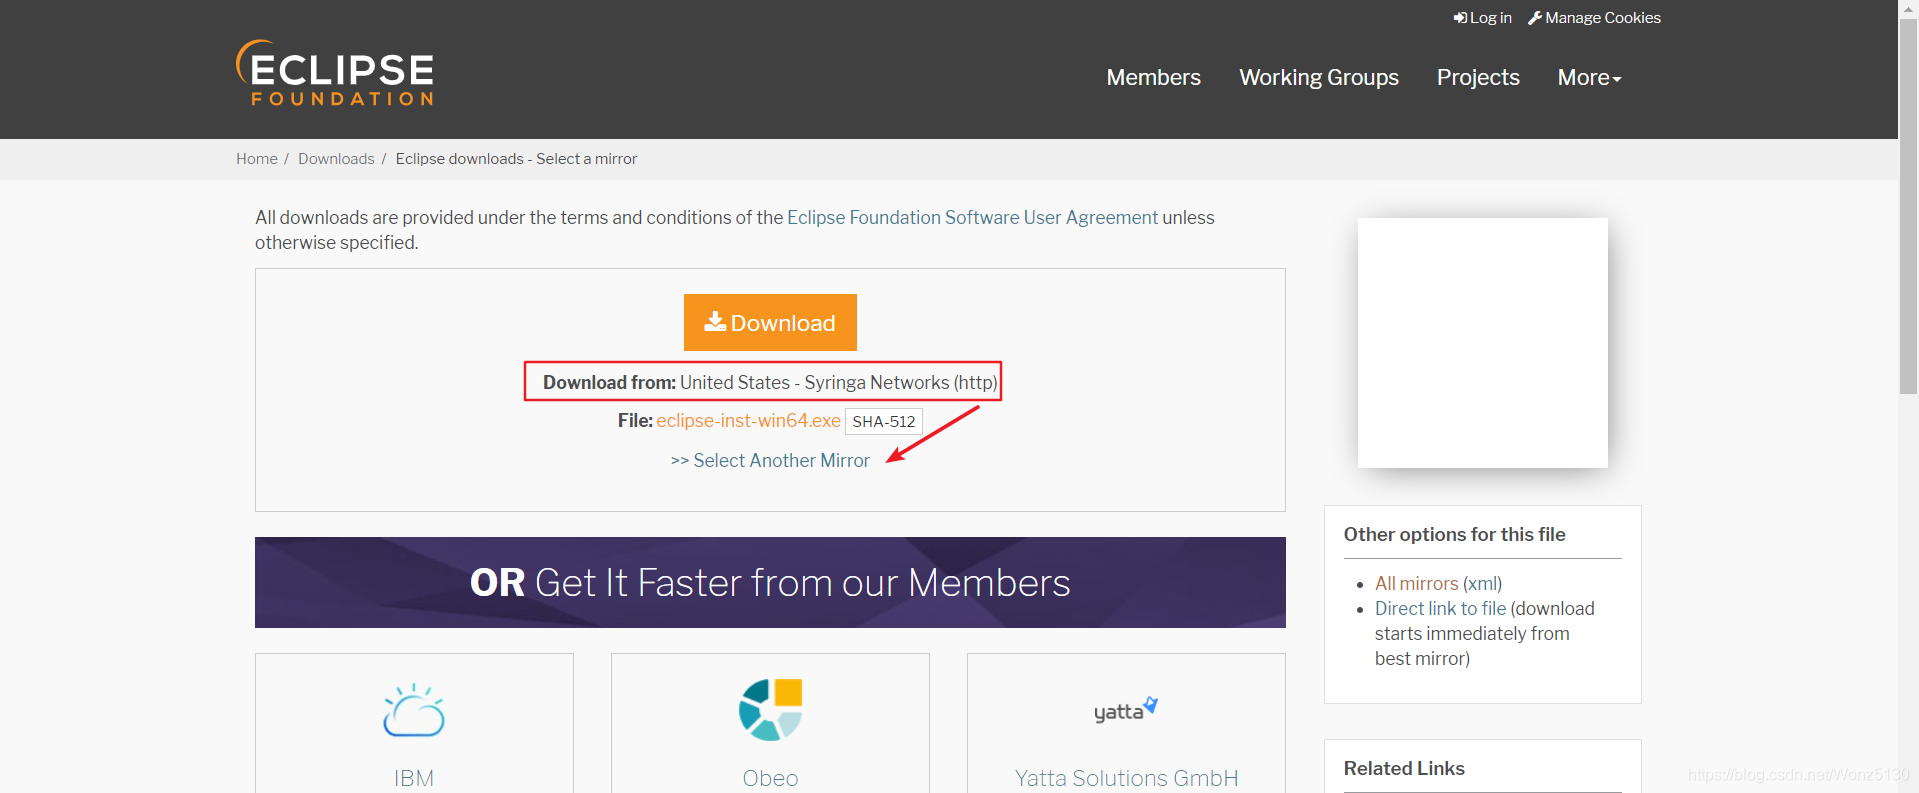Open the Members menu item
Viewport: 1919px width, 793px height.
tap(1153, 77)
